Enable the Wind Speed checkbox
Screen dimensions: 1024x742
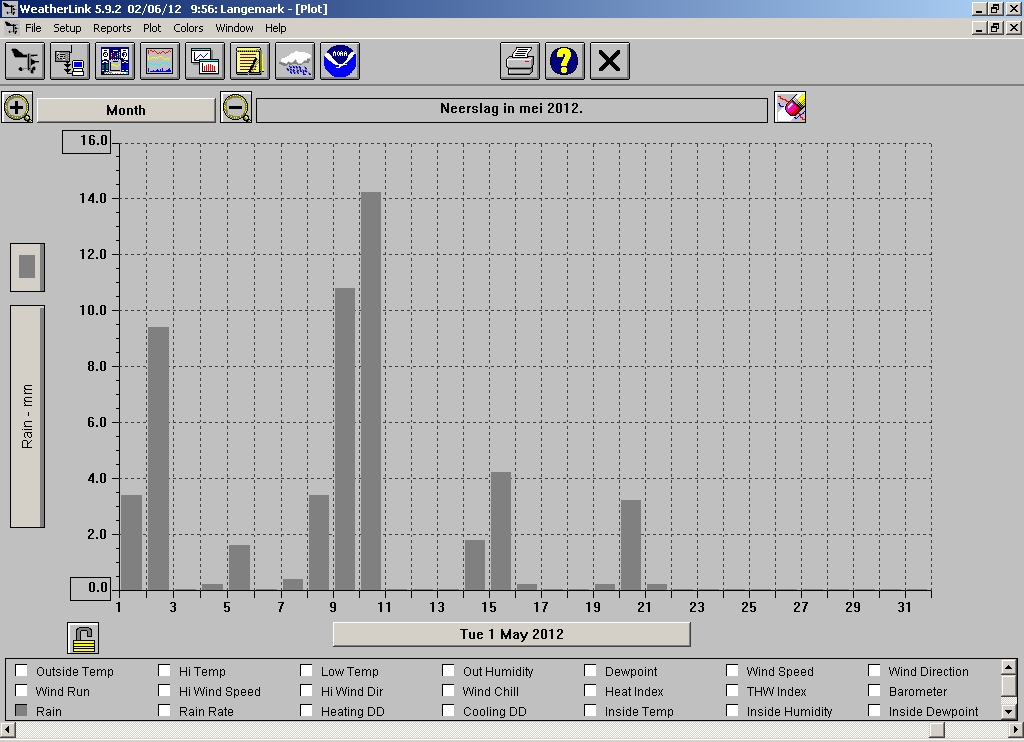click(733, 671)
